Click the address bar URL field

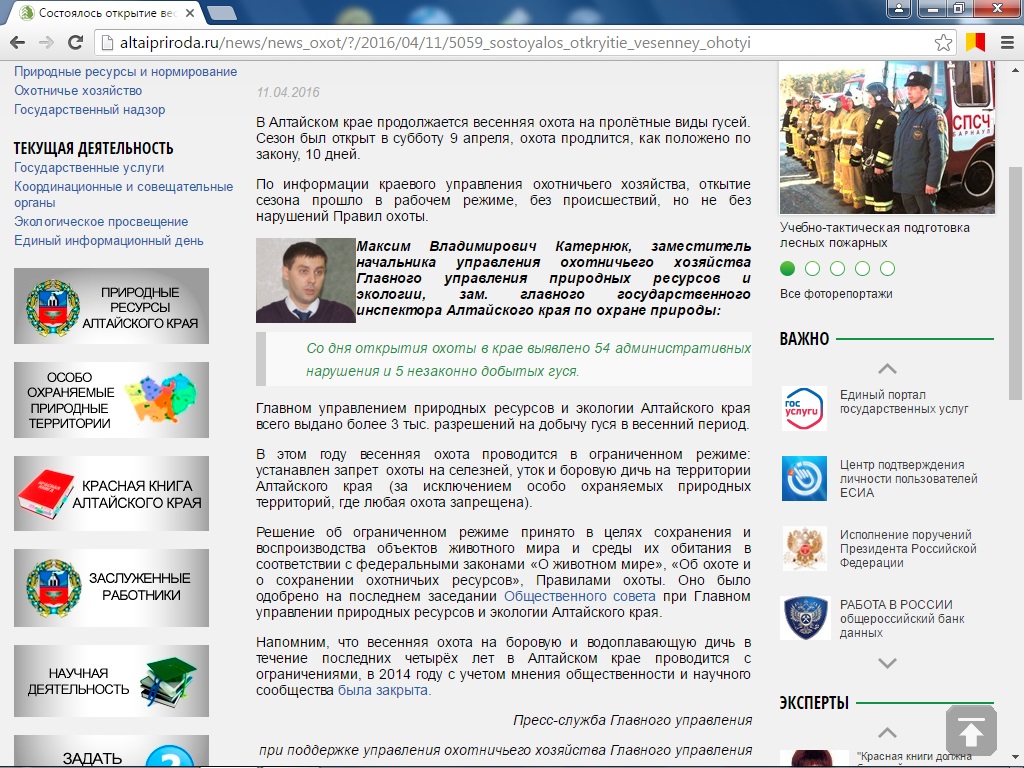point(500,43)
